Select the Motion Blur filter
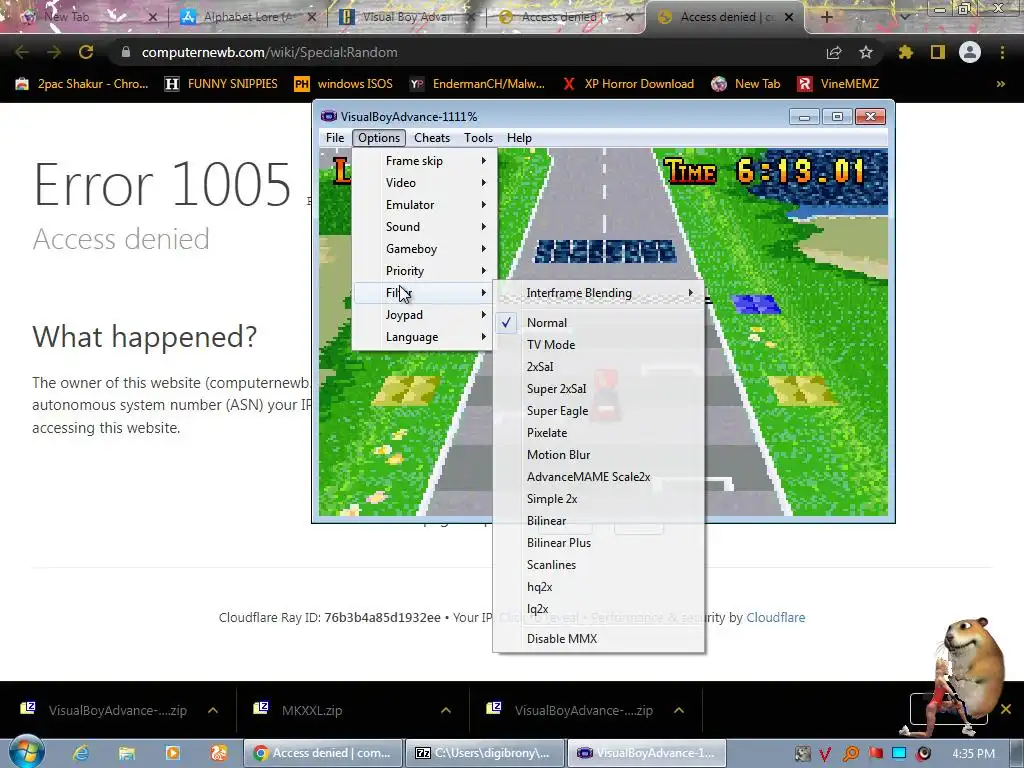Viewport: 1024px width, 768px height. (598, 455)
